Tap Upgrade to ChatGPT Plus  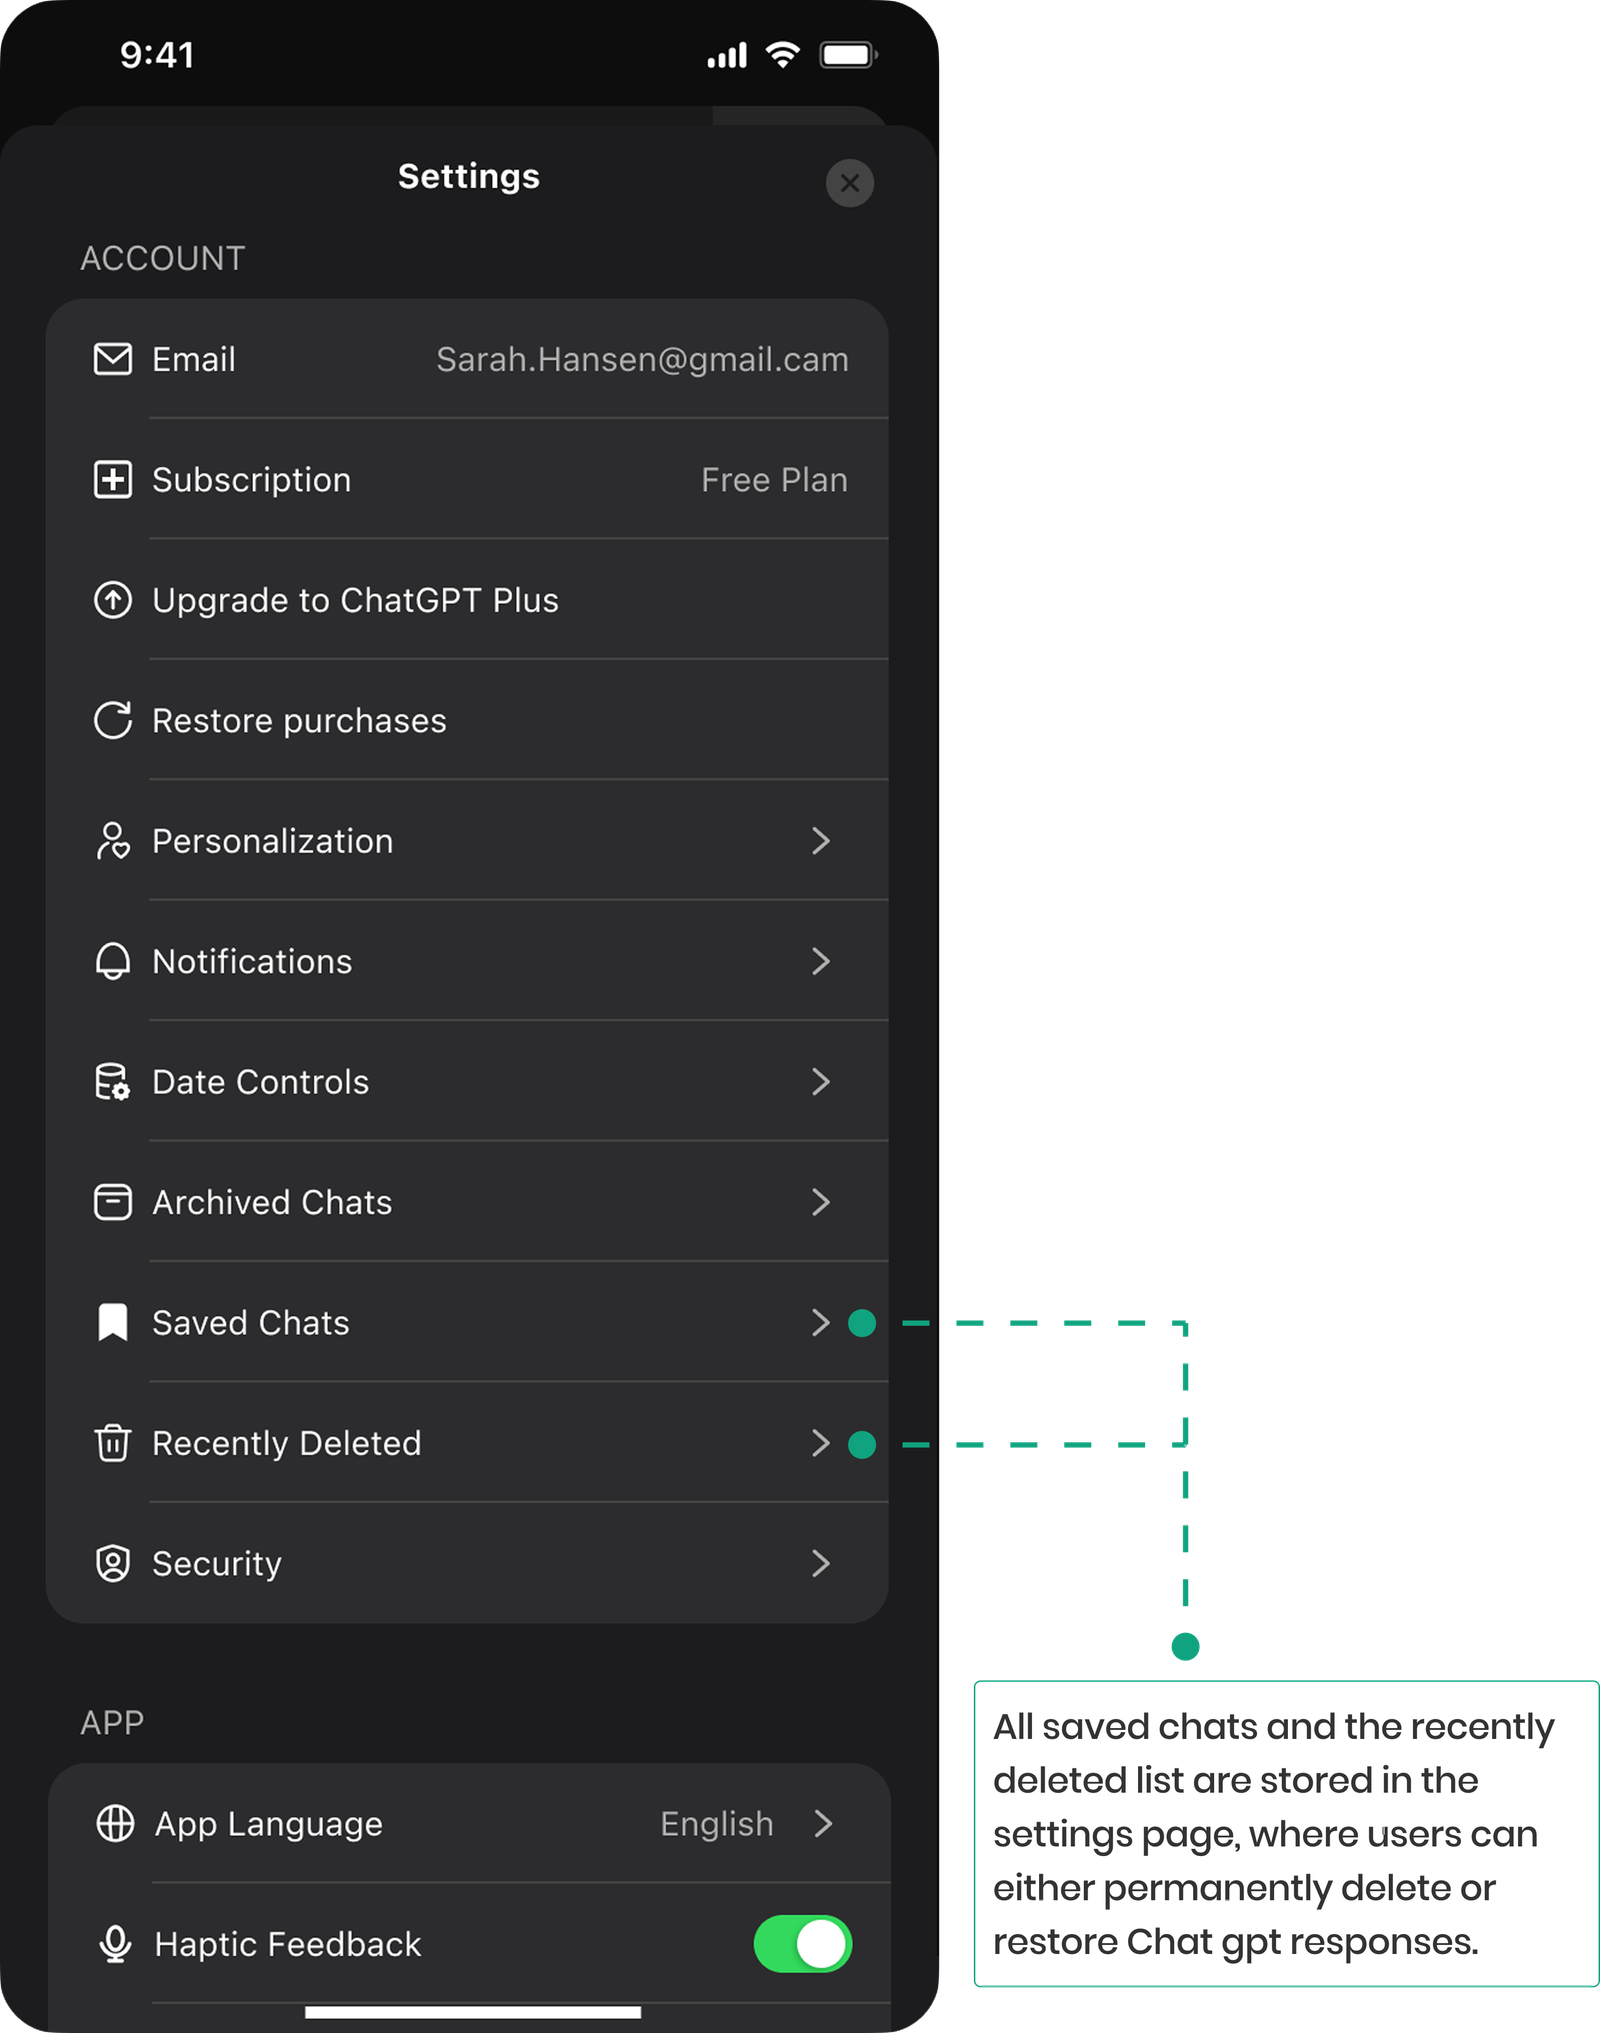(x=355, y=600)
